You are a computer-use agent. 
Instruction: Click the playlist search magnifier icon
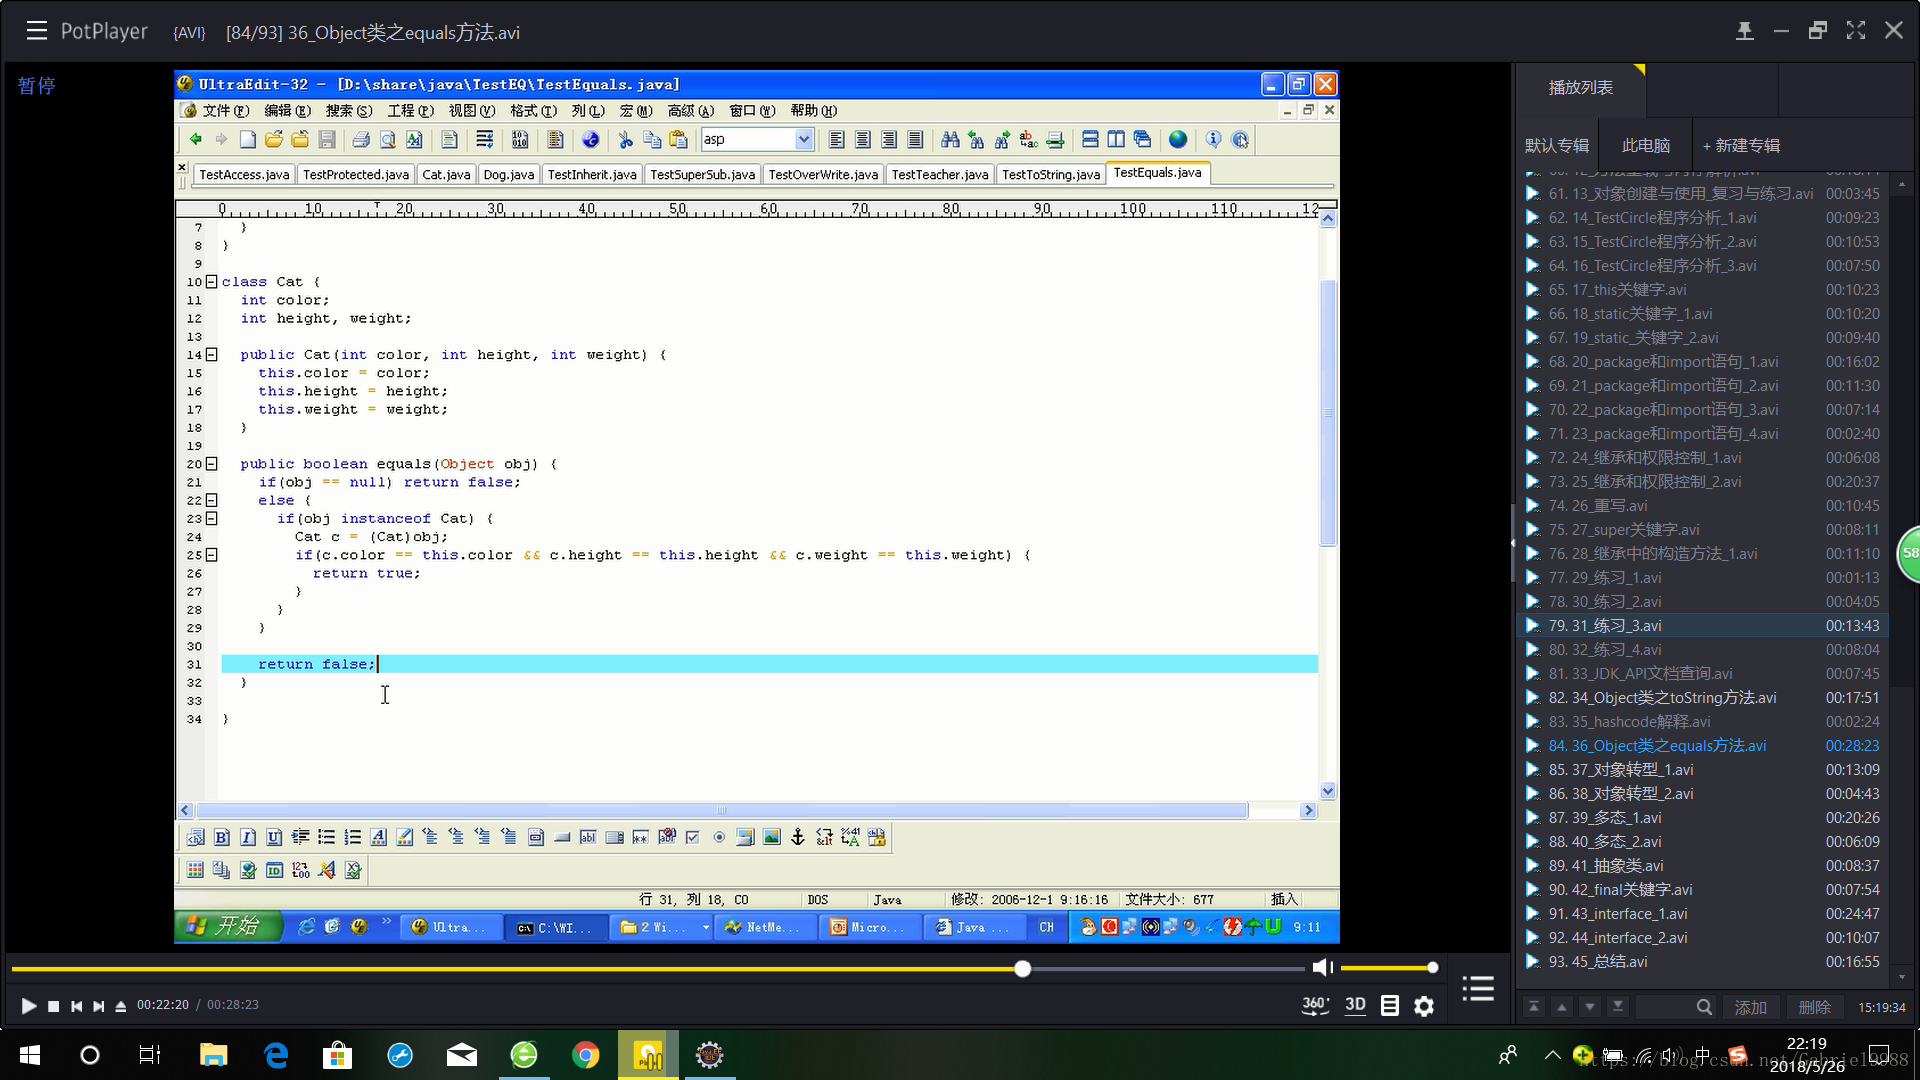[x=1704, y=1007]
